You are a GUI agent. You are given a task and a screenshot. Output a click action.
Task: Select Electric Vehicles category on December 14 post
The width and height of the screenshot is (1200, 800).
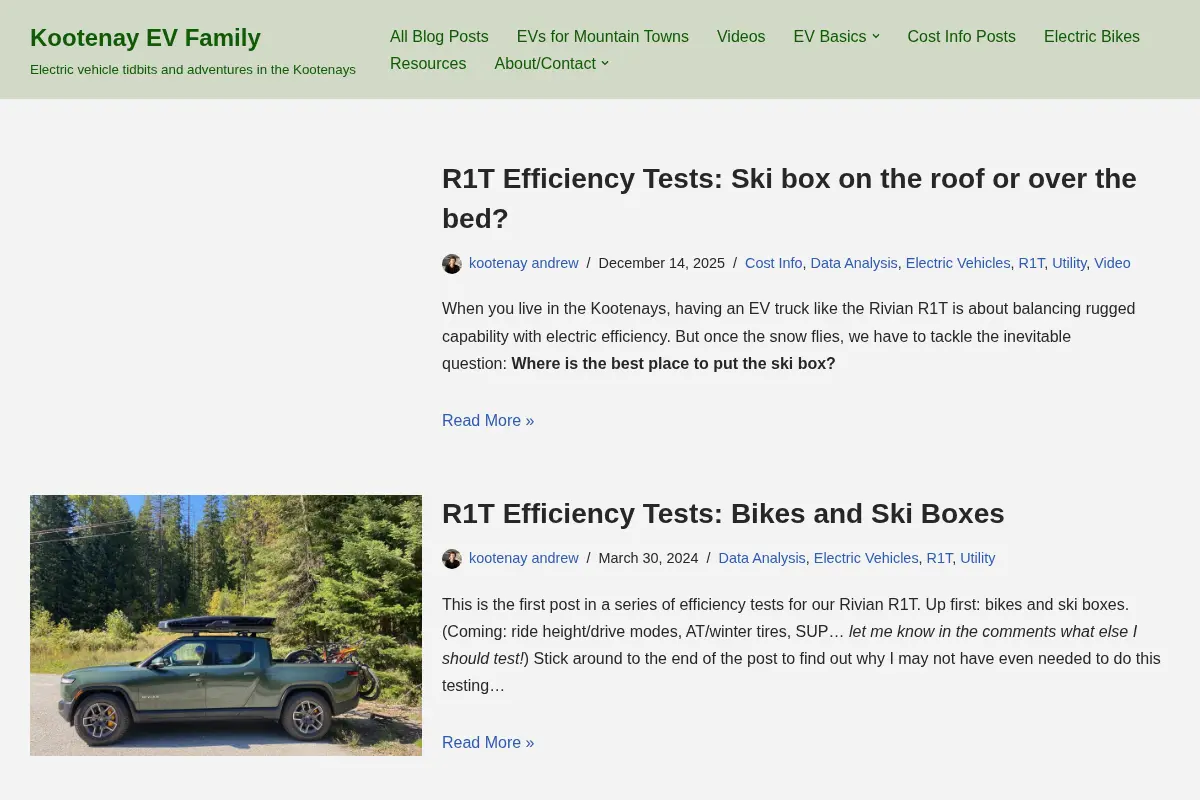pyautogui.click(x=958, y=263)
